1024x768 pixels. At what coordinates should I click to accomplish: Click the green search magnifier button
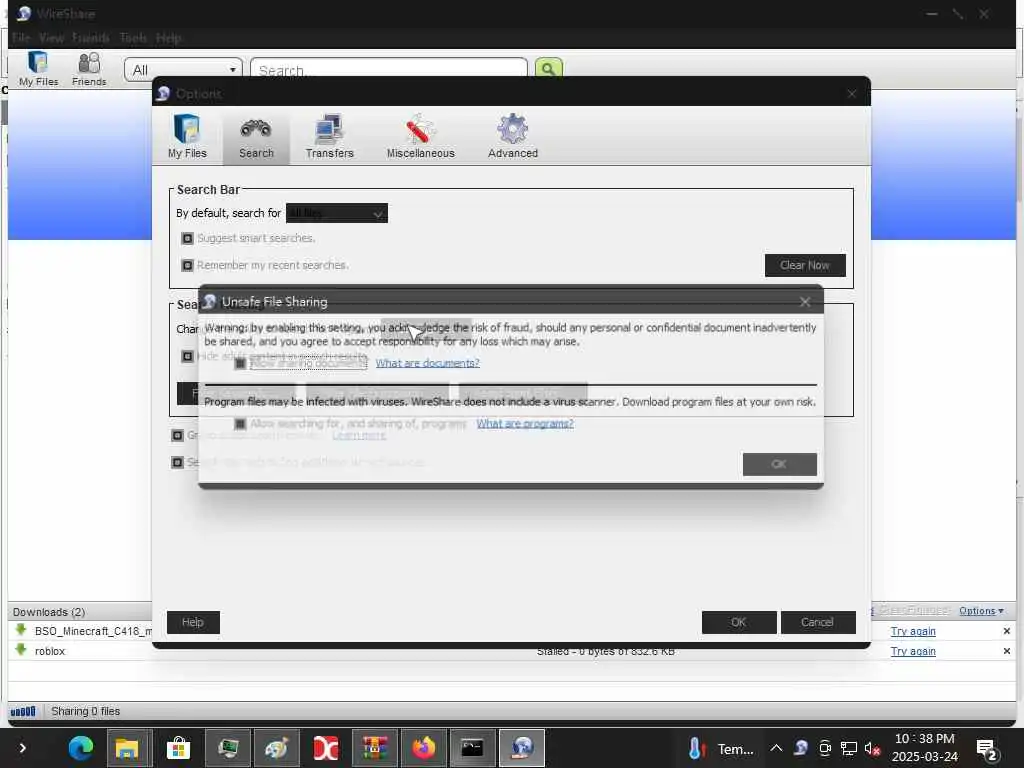tap(549, 68)
